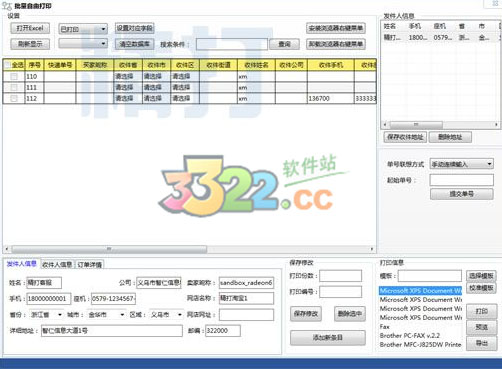The image size is (502, 369).
Task: Click the 模板 template field
Action: click(430, 276)
